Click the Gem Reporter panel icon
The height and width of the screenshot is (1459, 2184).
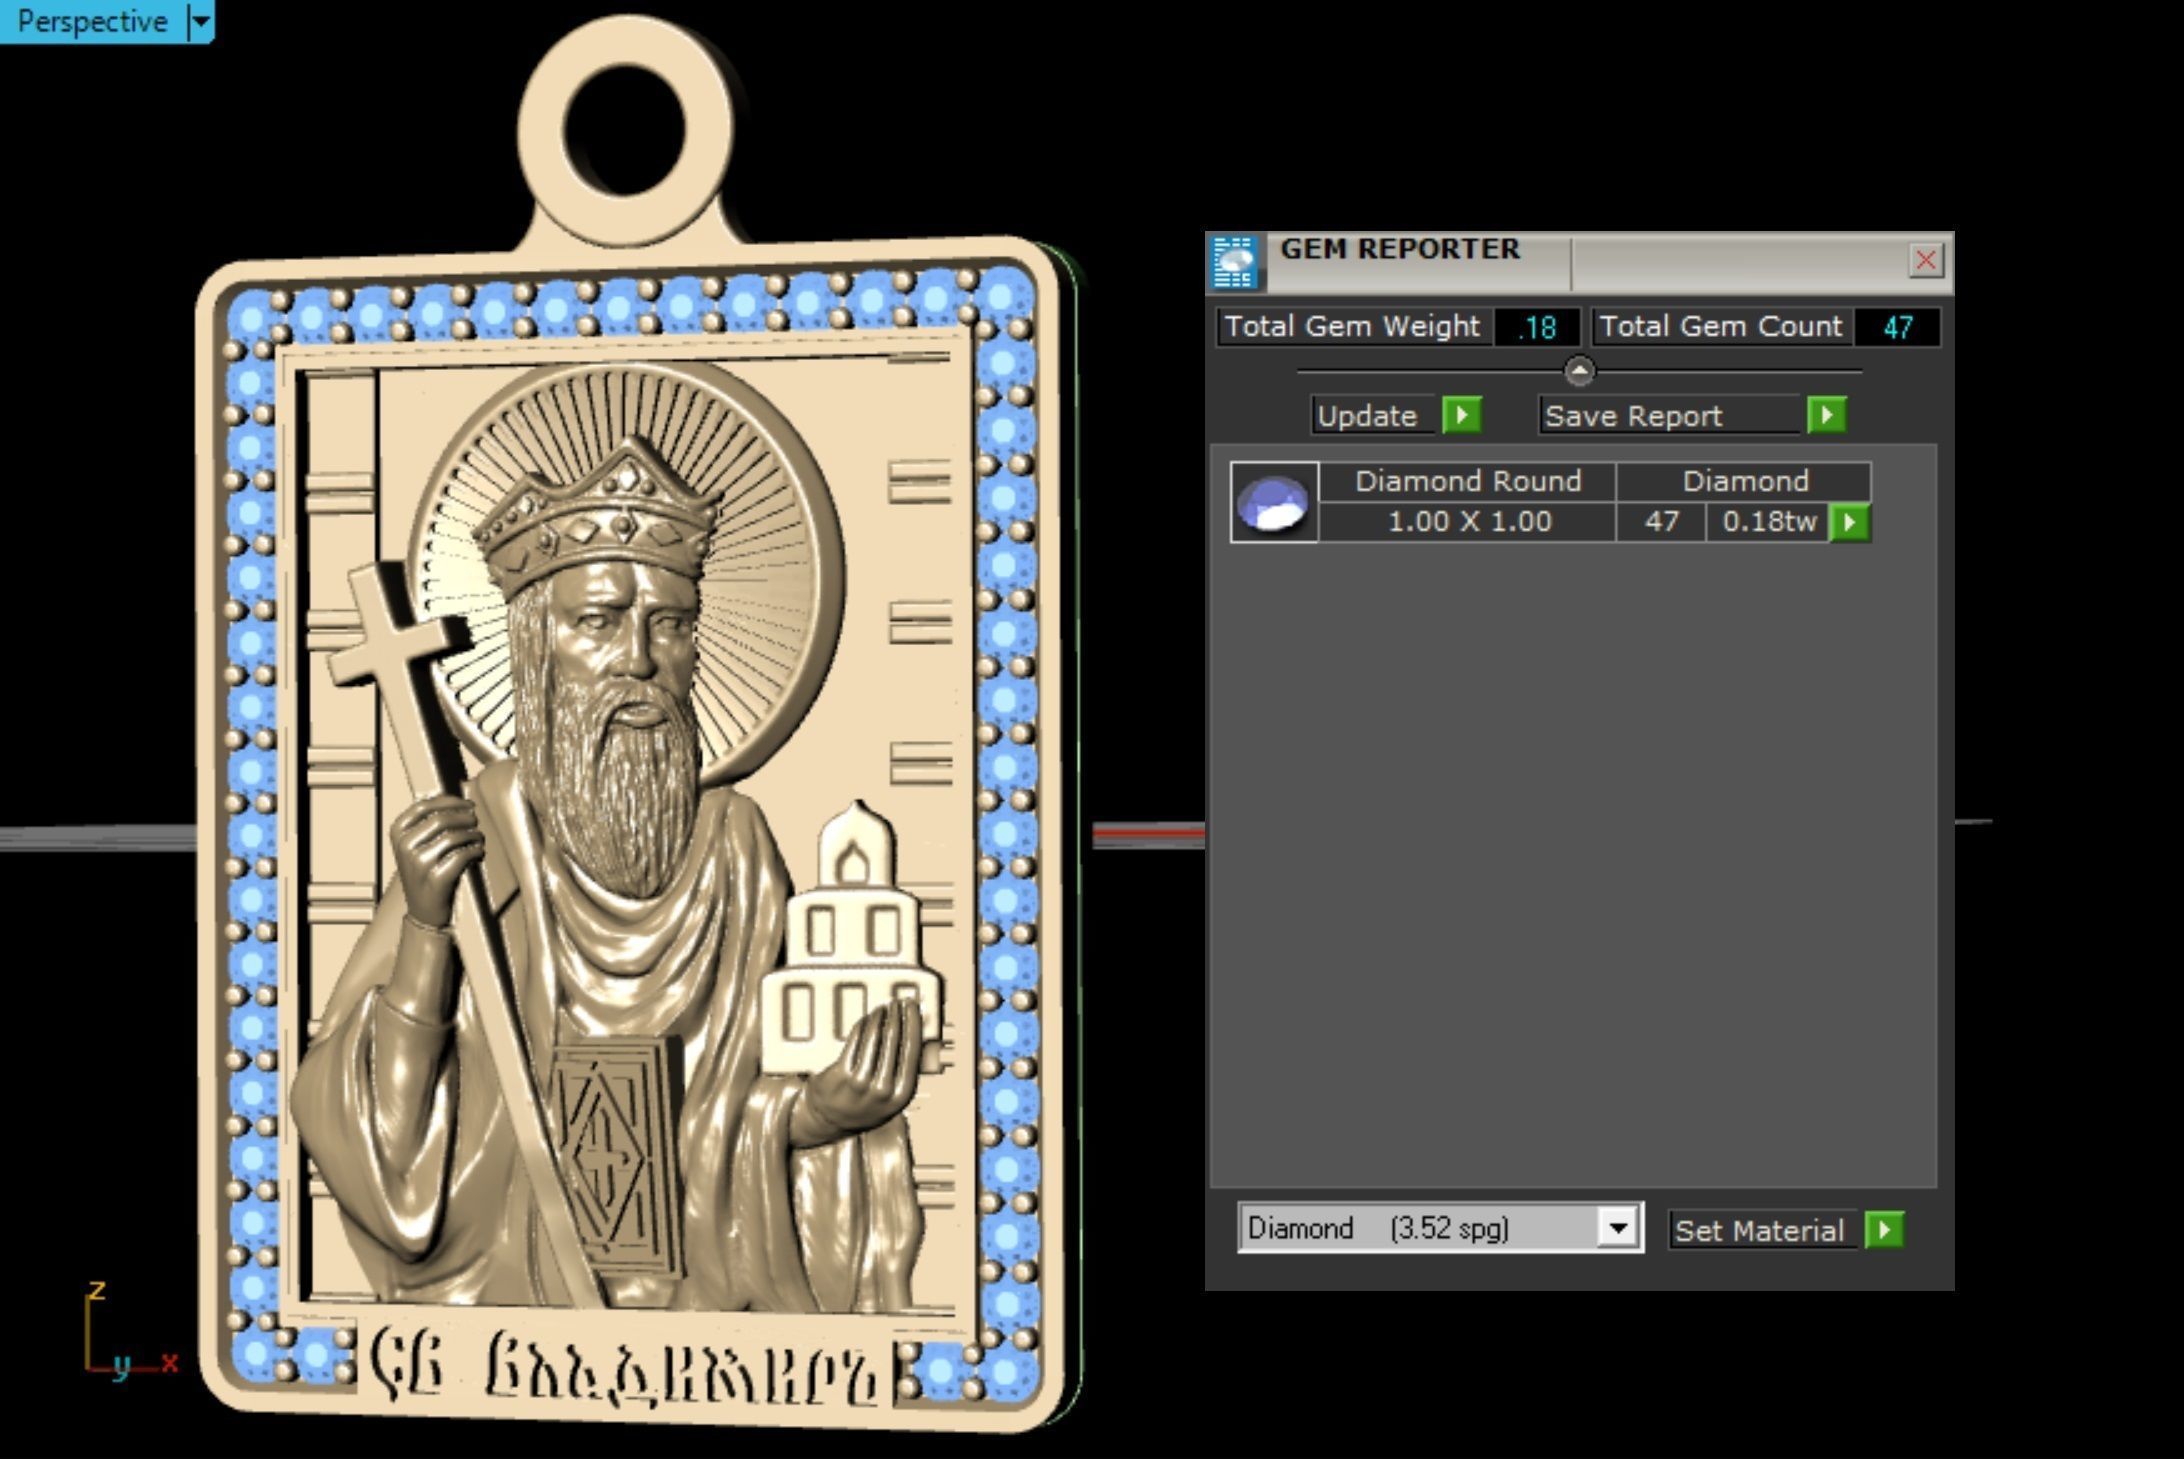point(1235,263)
